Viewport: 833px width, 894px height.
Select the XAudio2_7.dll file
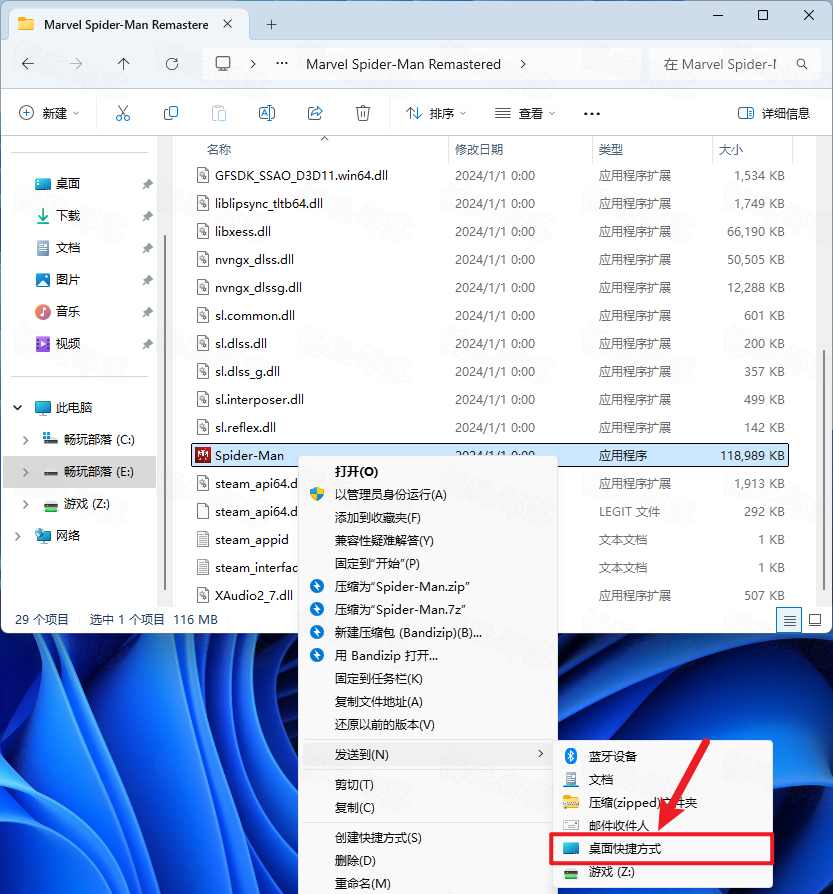(x=245, y=595)
